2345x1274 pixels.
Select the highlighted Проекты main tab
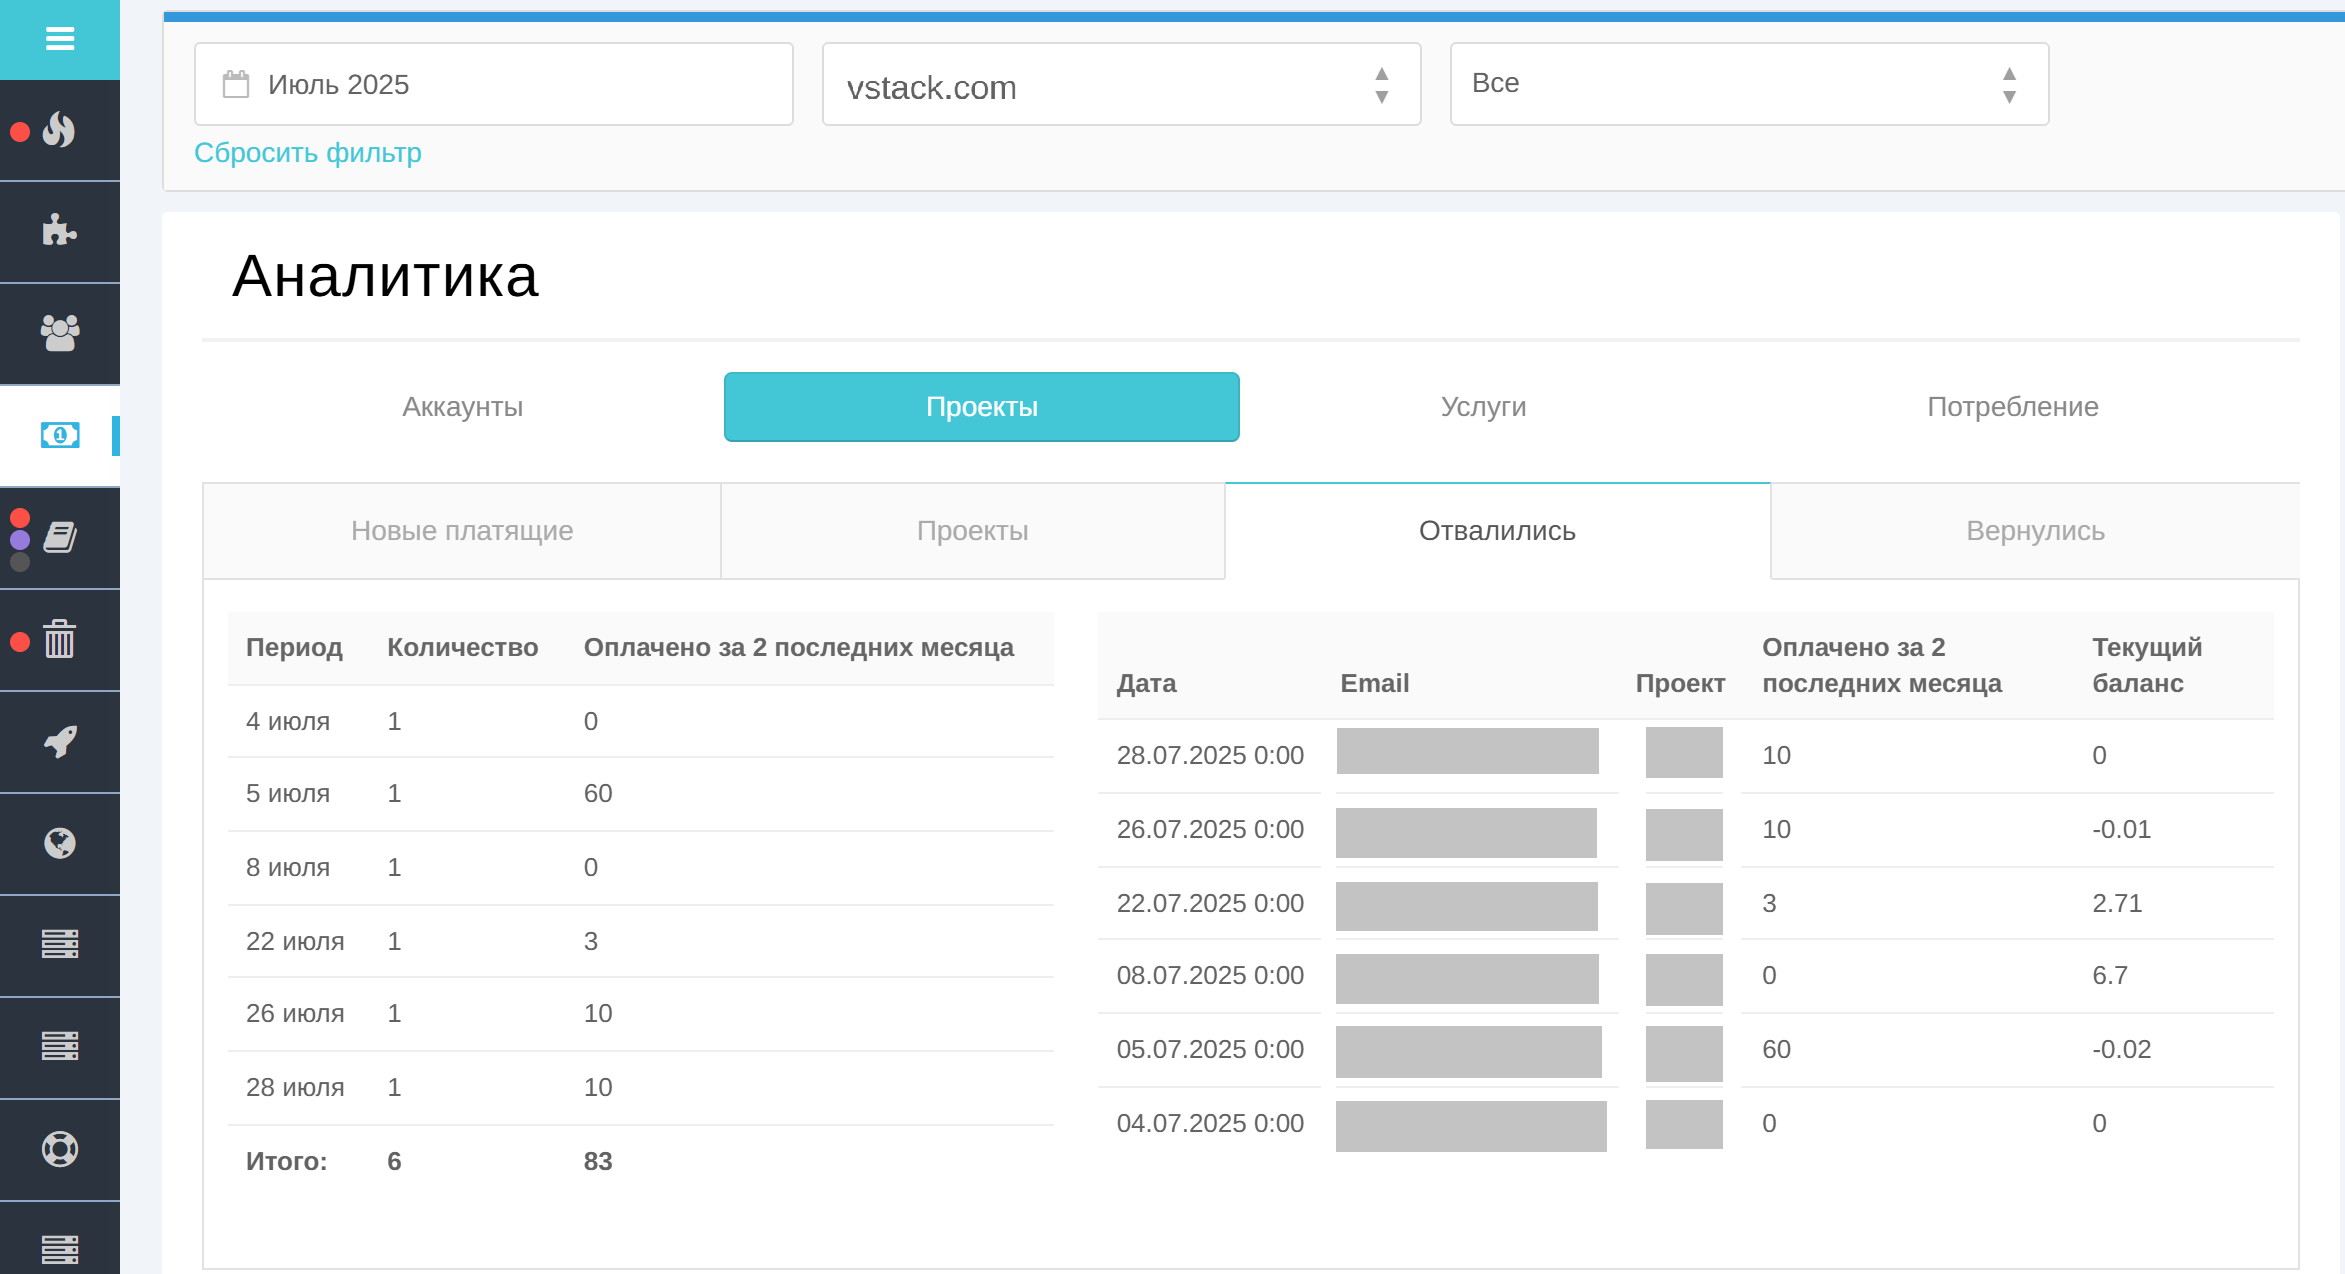(982, 407)
